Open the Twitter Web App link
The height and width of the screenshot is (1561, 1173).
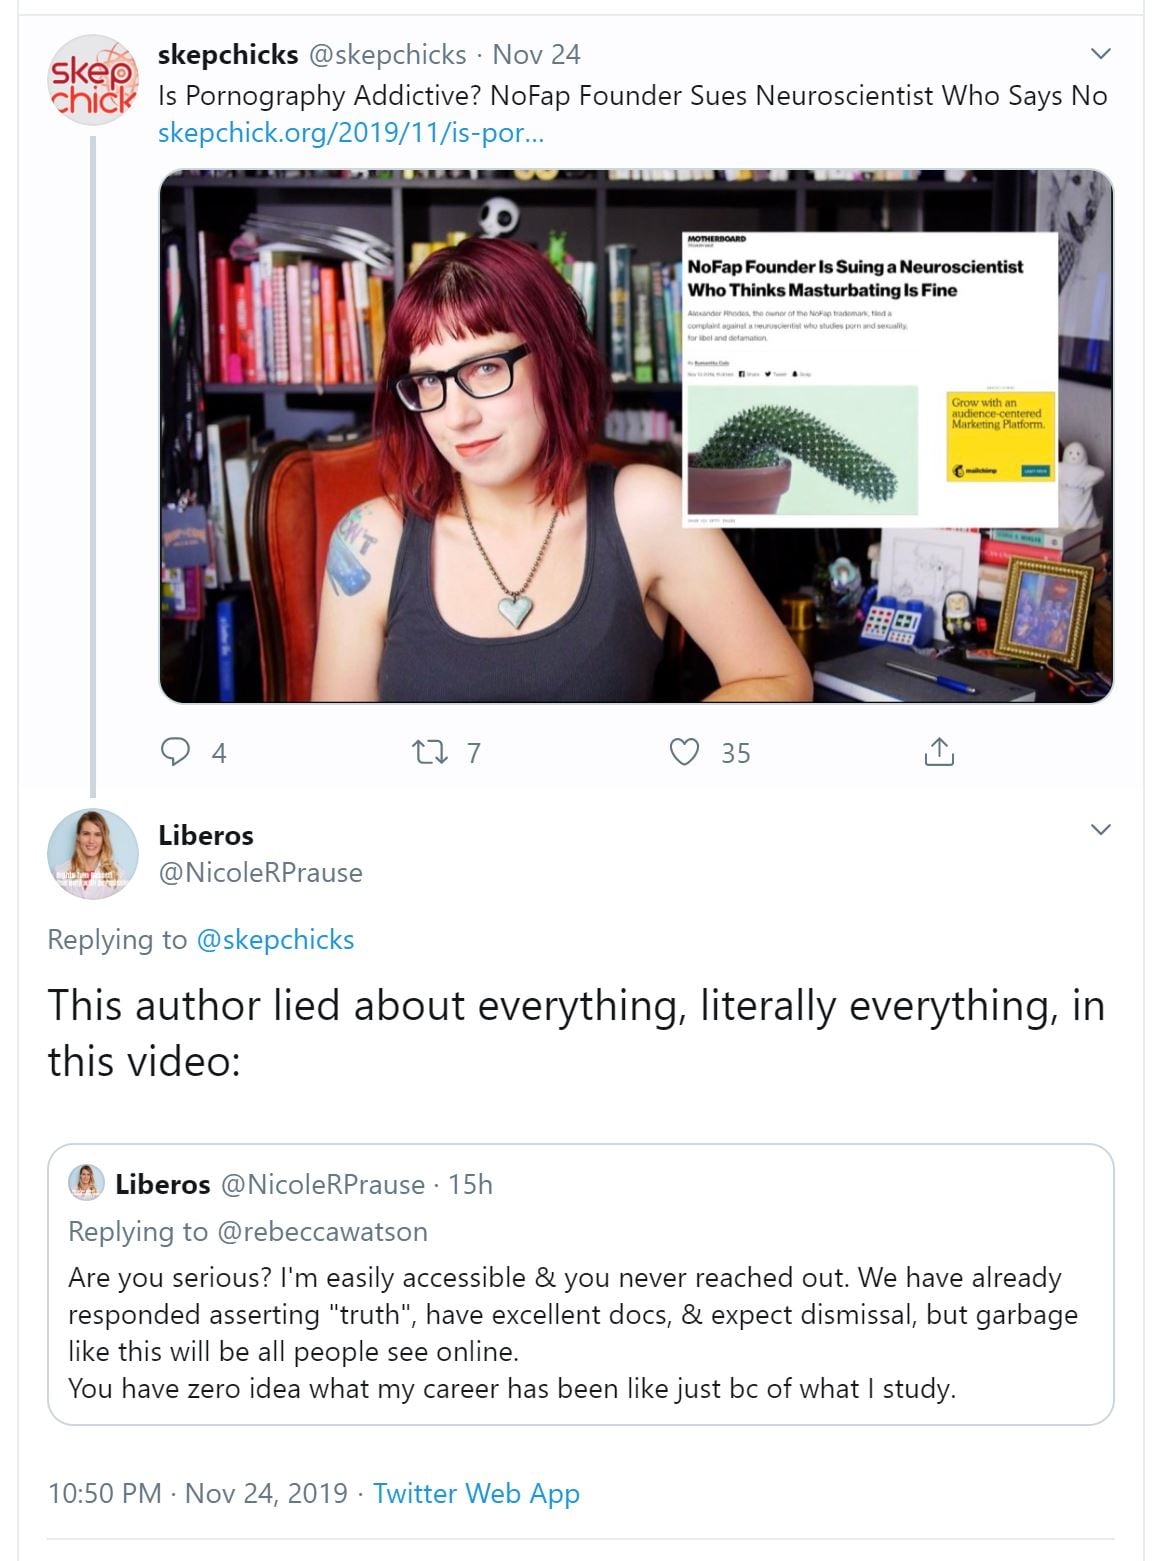[476, 1493]
